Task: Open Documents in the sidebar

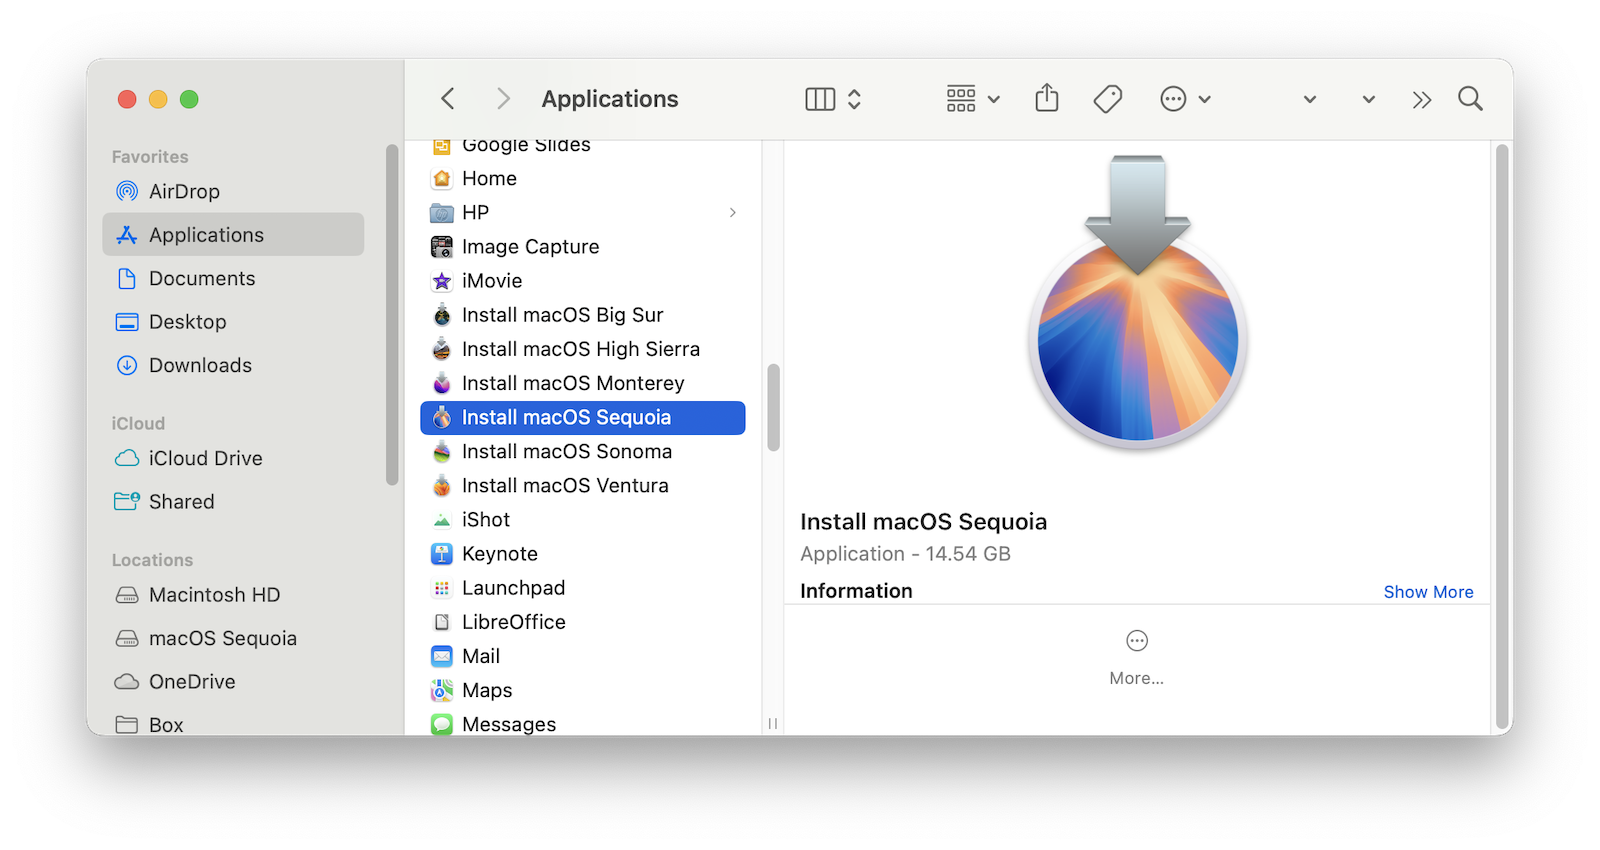Action: click(233, 278)
